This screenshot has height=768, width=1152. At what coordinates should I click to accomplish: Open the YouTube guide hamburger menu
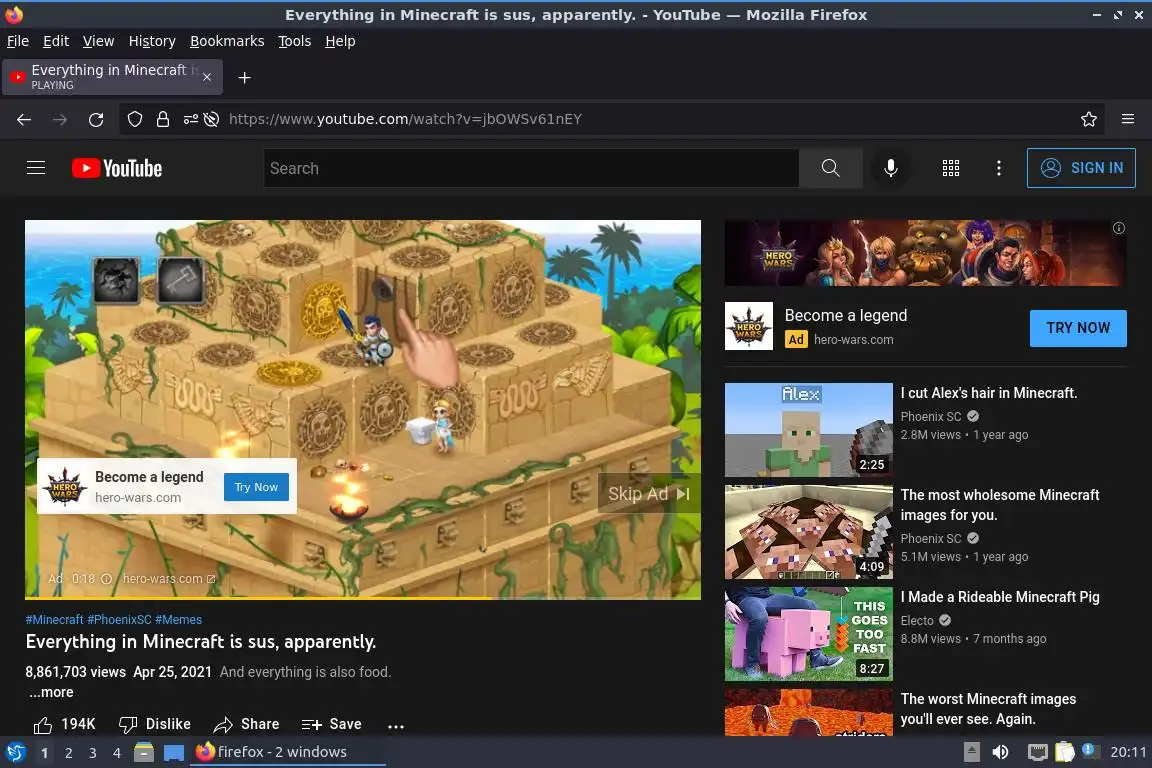(x=36, y=168)
